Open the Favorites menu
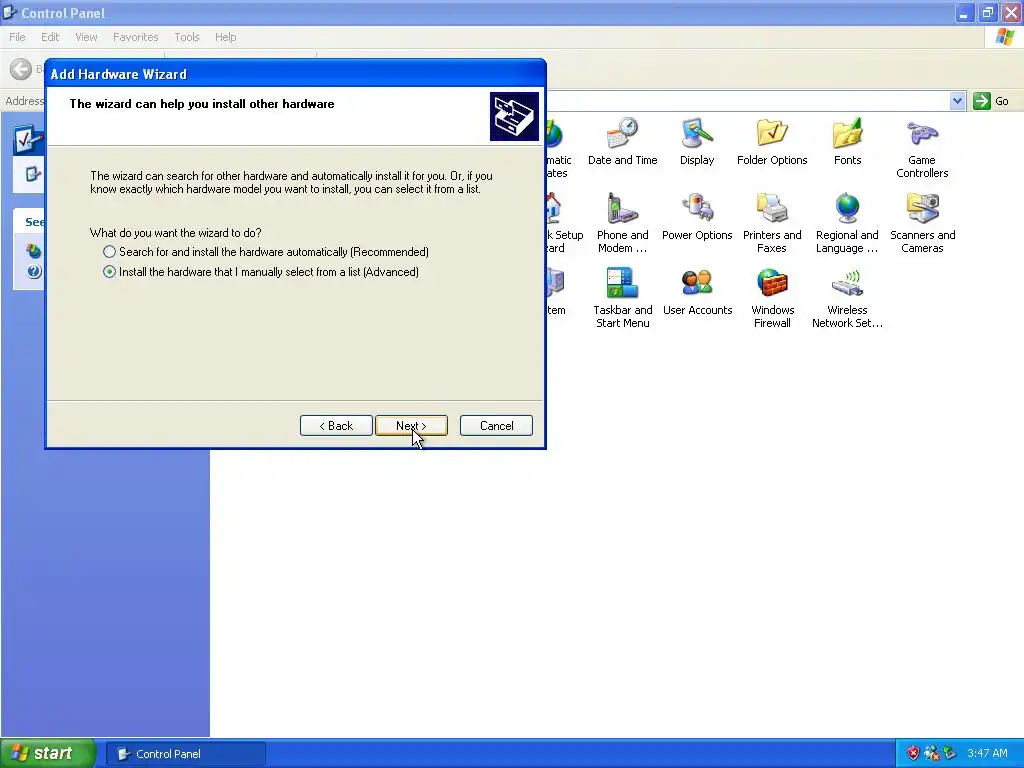The image size is (1024, 768). (135, 37)
